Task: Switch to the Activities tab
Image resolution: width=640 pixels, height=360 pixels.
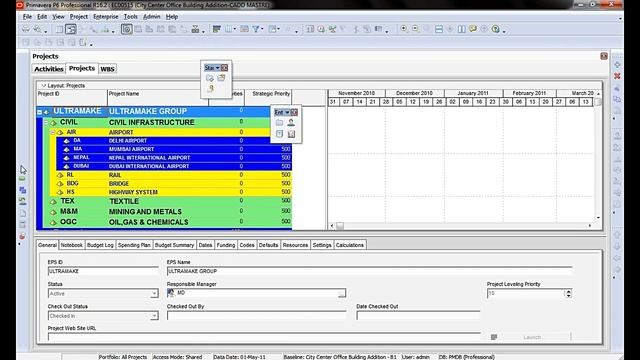Action: click(x=49, y=69)
